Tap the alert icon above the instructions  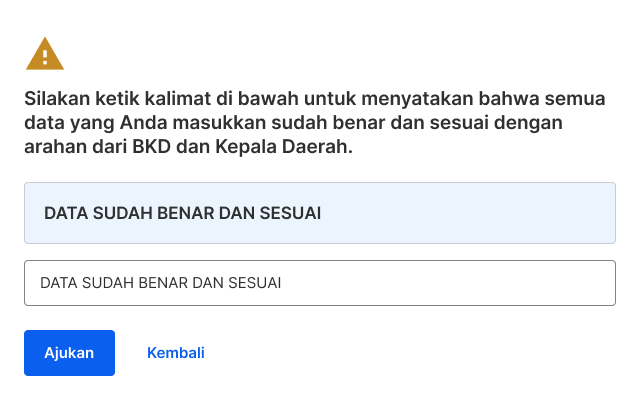pyautogui.click(x=45, y=54)
